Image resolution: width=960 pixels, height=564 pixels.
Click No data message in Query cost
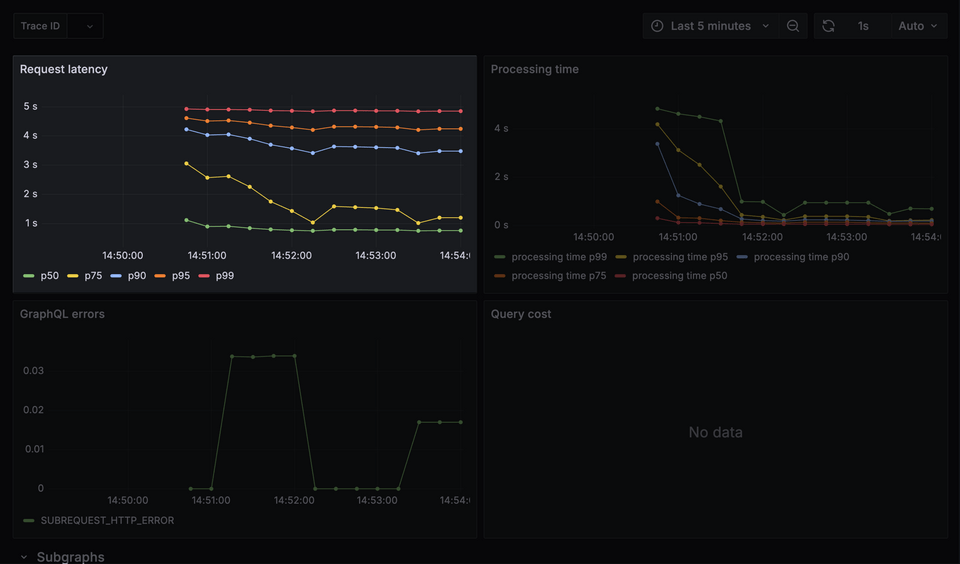point(715,432)
